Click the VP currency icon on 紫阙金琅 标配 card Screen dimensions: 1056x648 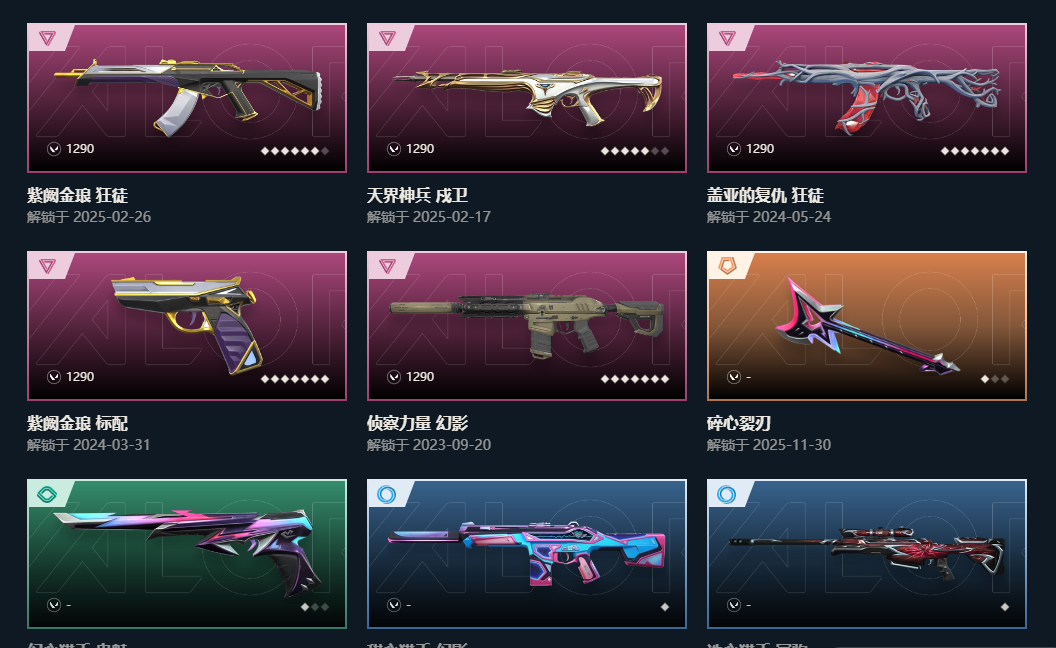[x=54, y=377]
